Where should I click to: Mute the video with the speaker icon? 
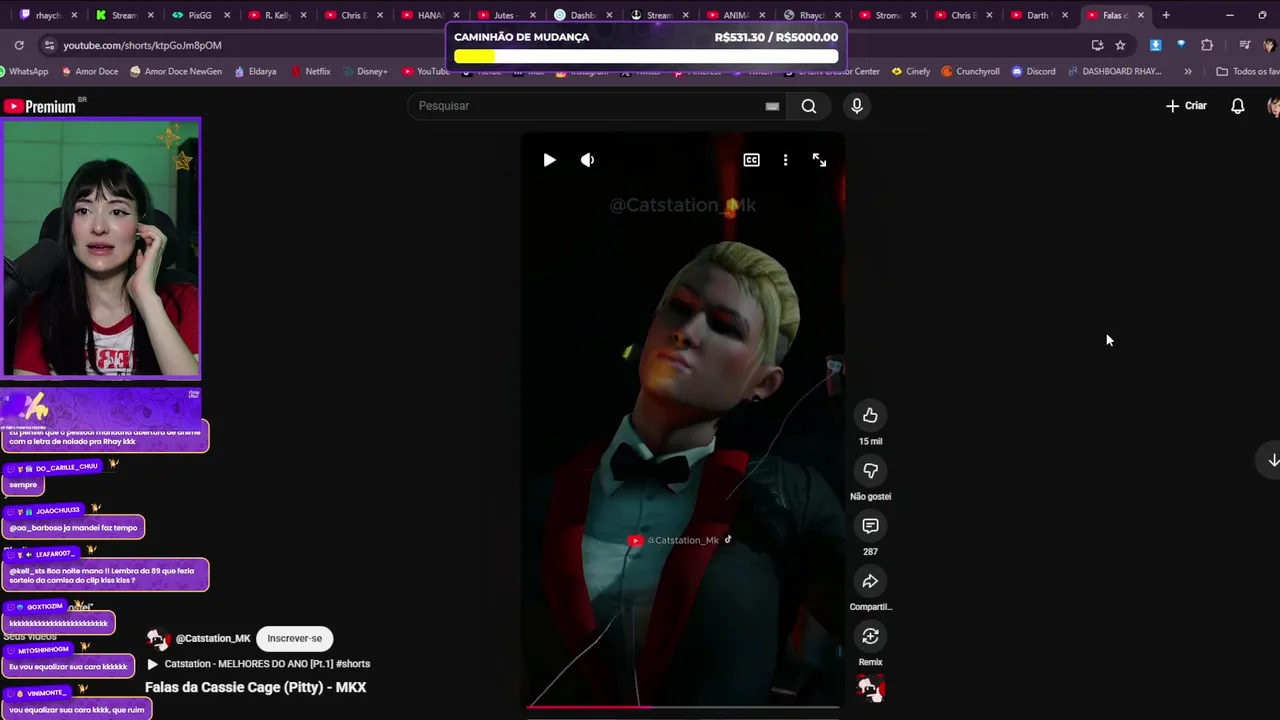tap(587, 160)
